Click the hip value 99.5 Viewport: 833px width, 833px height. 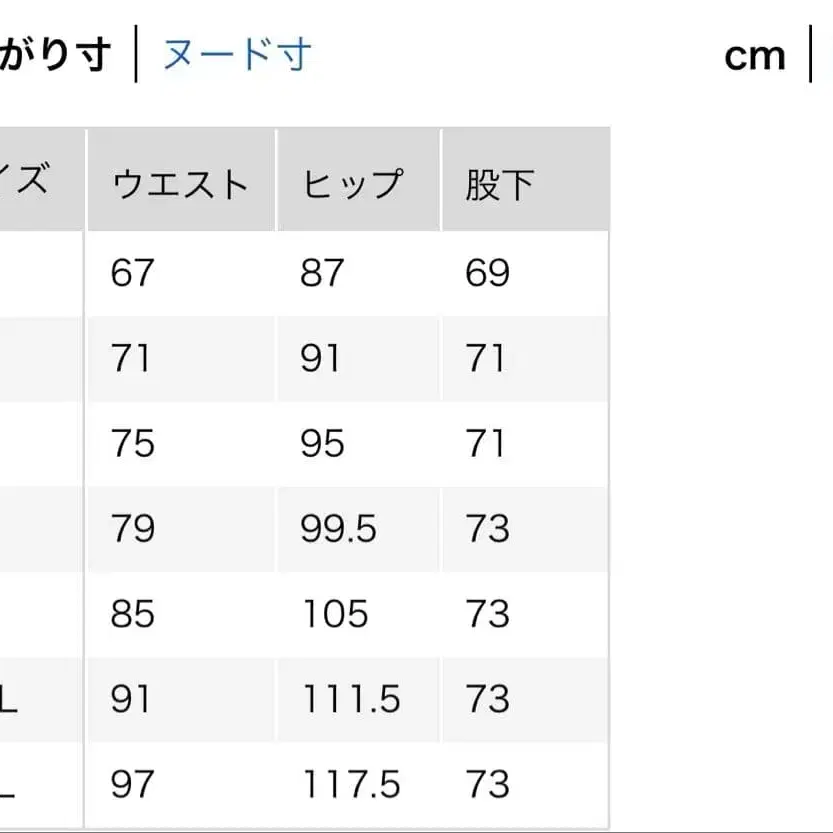point(330,529)
